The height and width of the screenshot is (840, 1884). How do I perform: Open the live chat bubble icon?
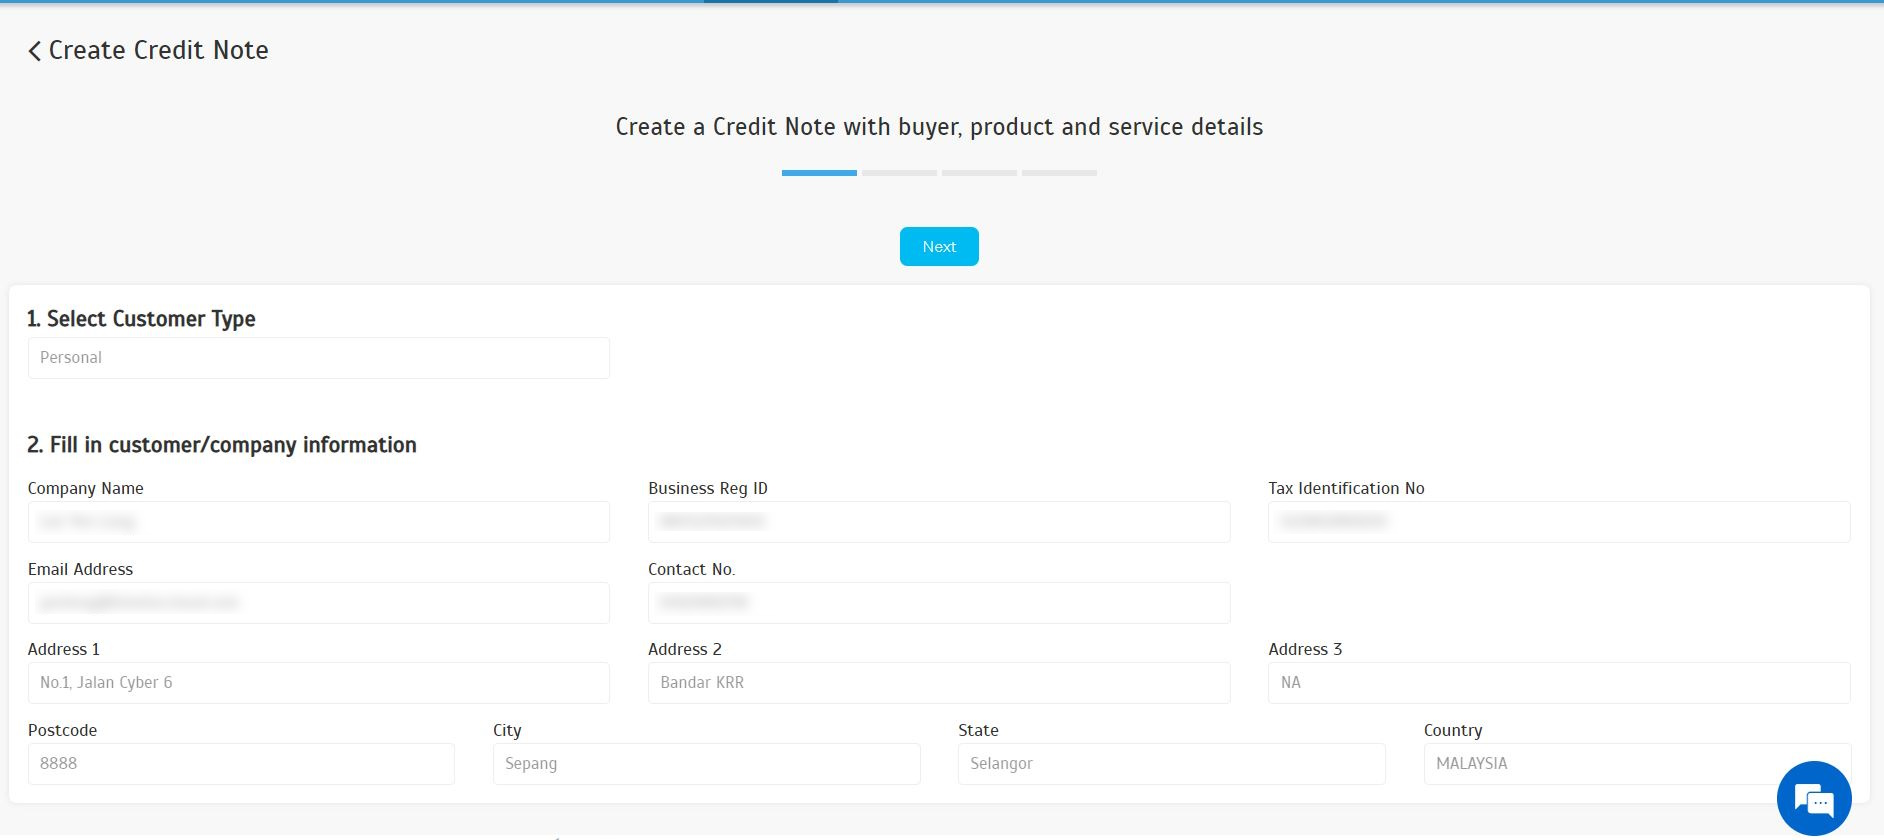pos(1813,798)
